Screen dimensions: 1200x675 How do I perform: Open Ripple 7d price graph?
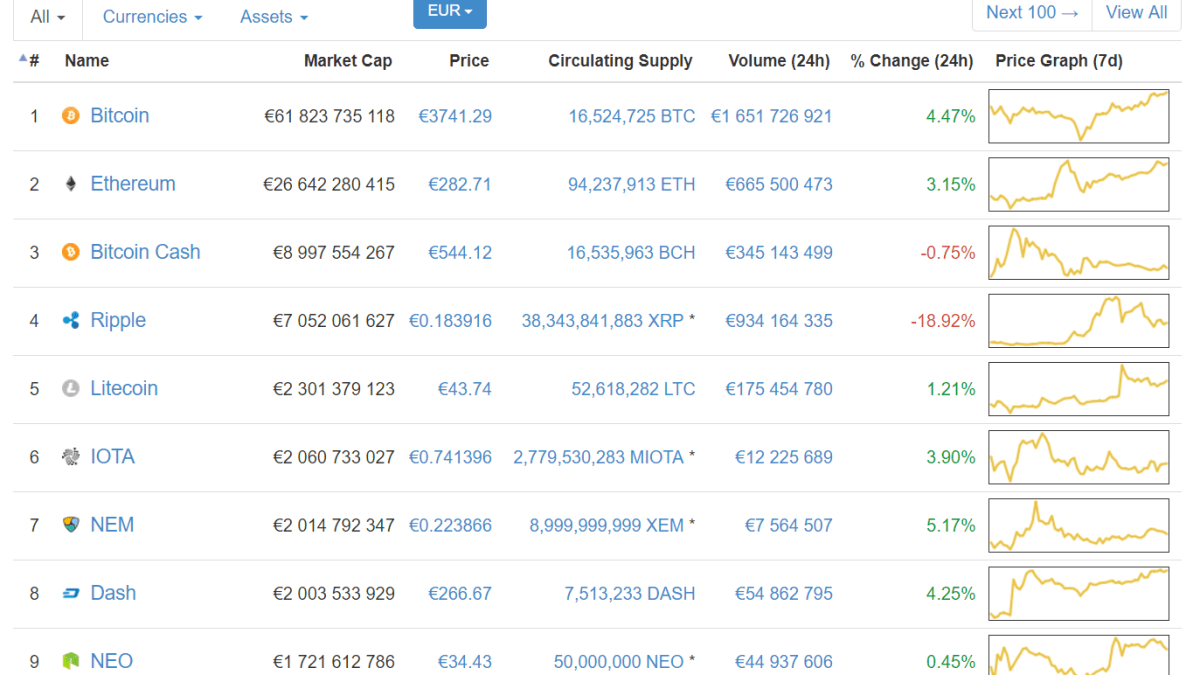click(1079, 320)
